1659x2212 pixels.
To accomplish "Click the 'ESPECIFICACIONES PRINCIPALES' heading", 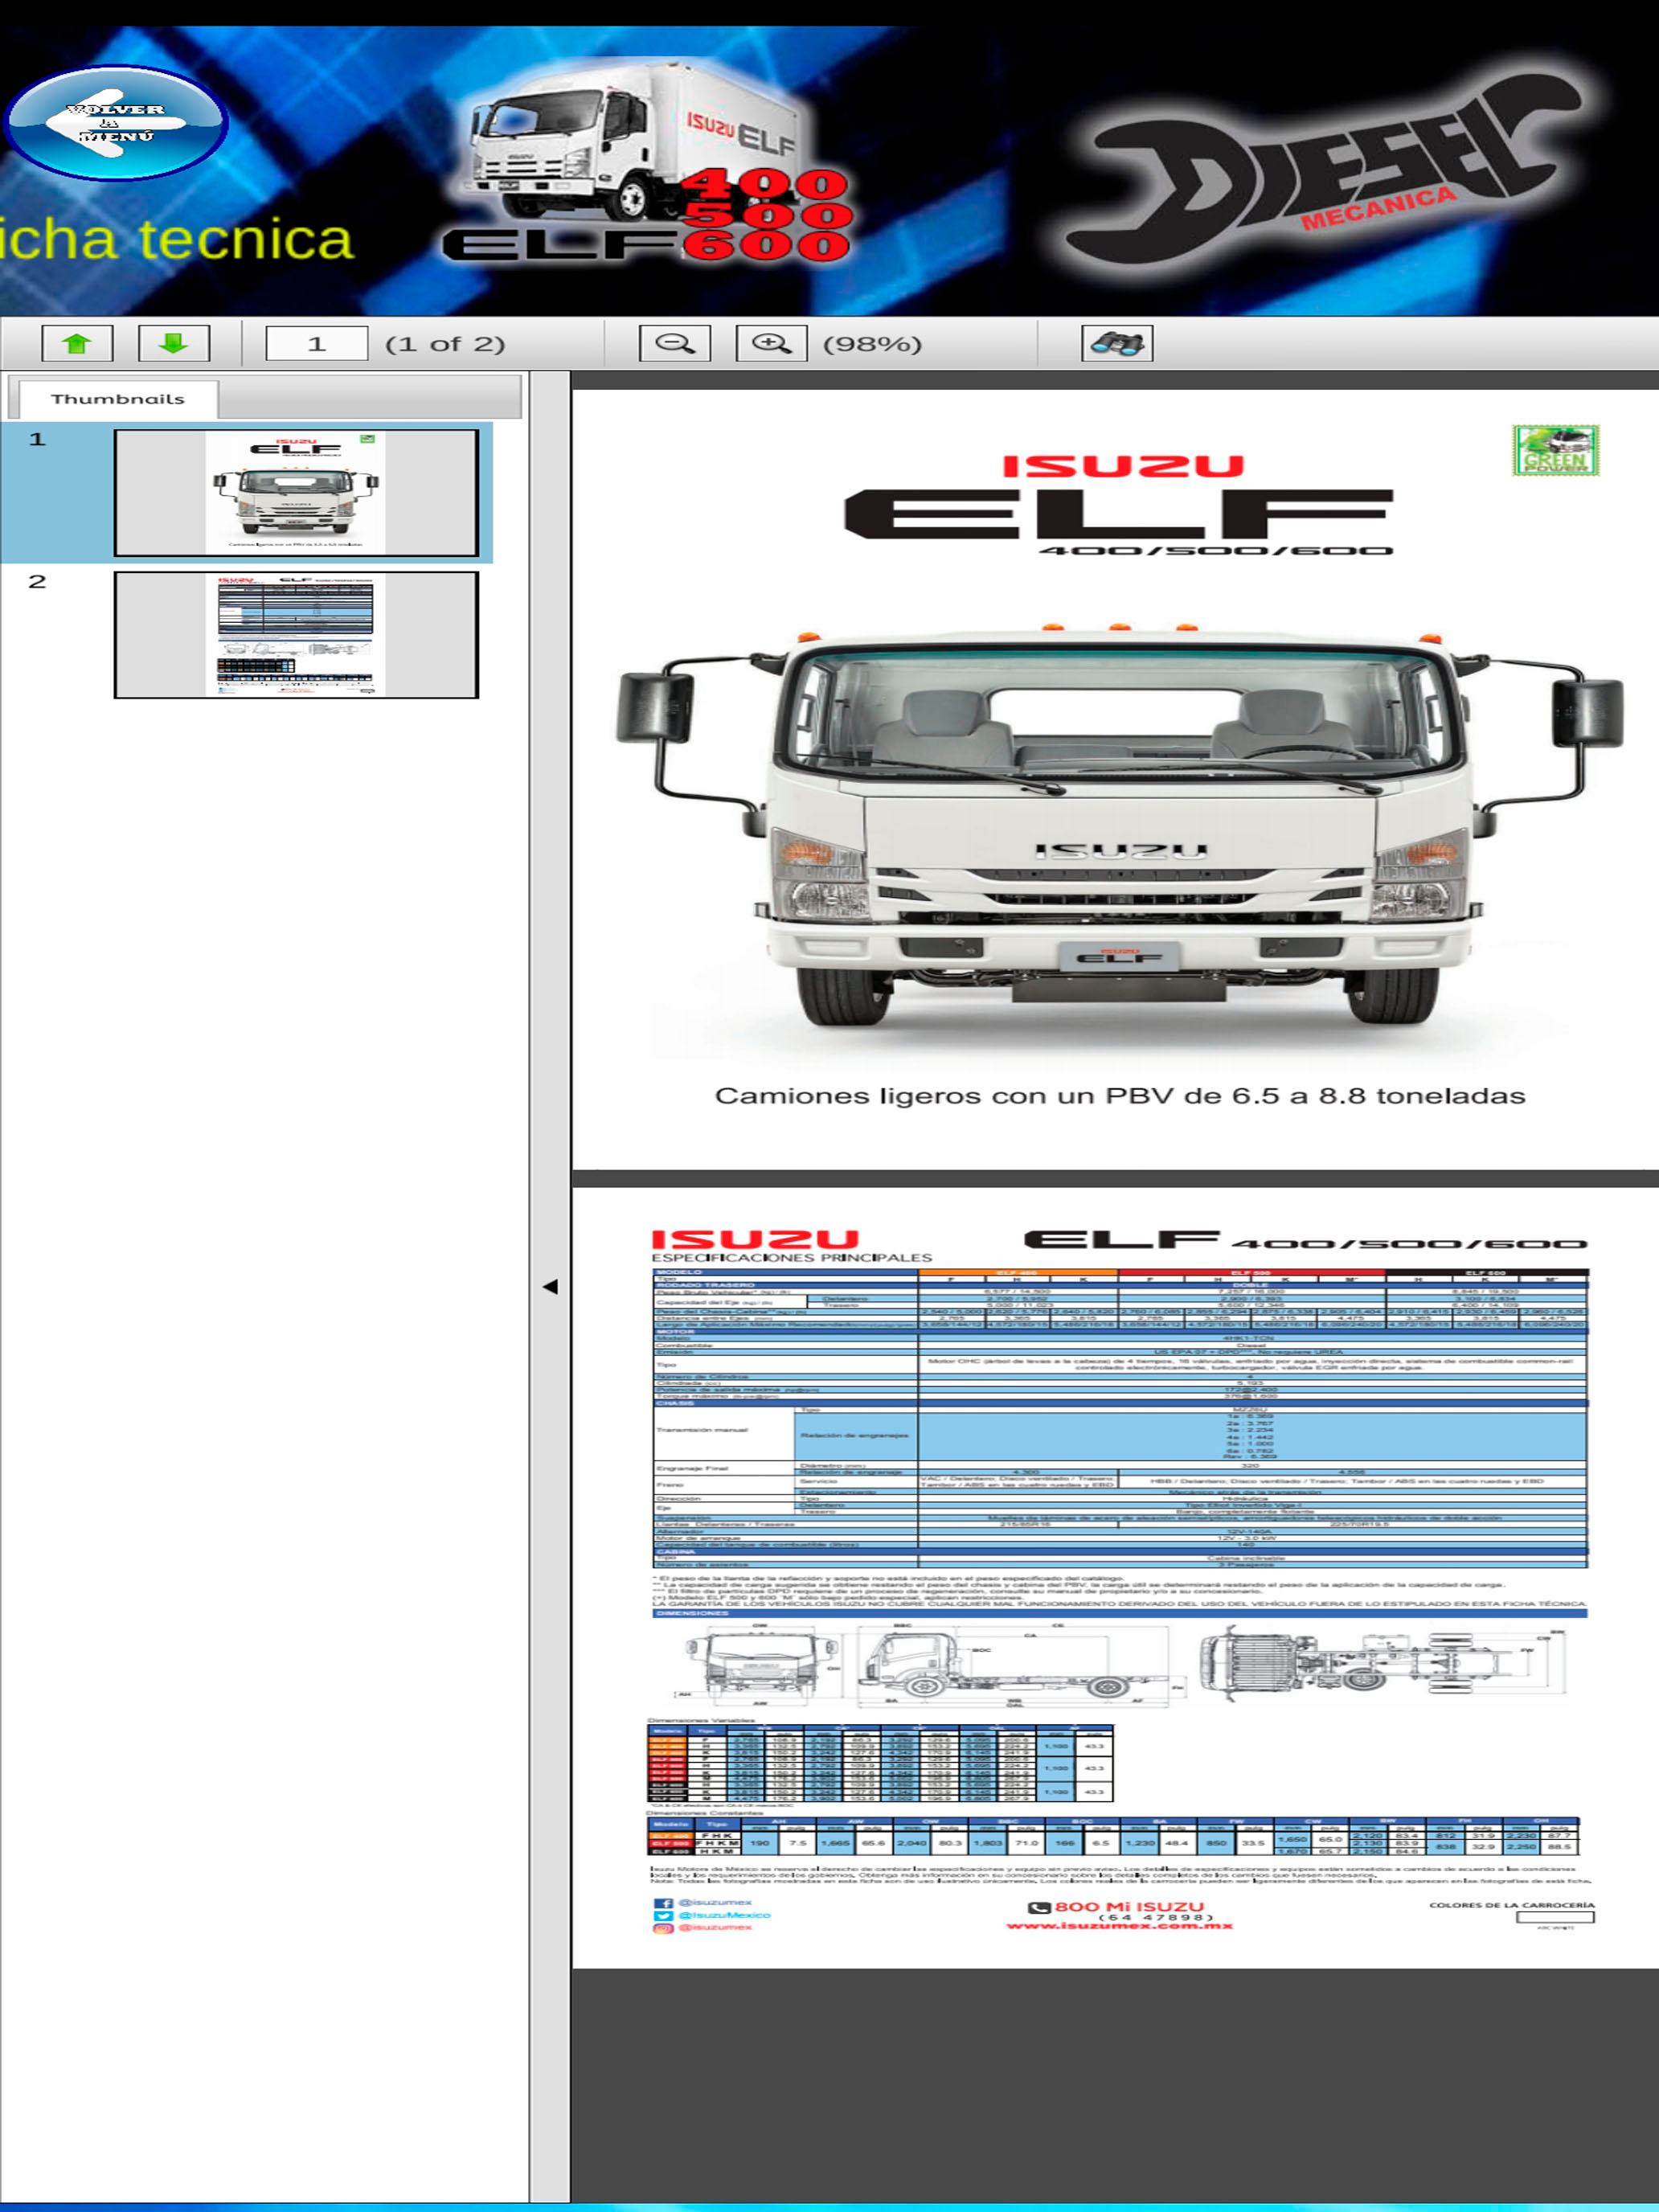I will click(791, 1258).
